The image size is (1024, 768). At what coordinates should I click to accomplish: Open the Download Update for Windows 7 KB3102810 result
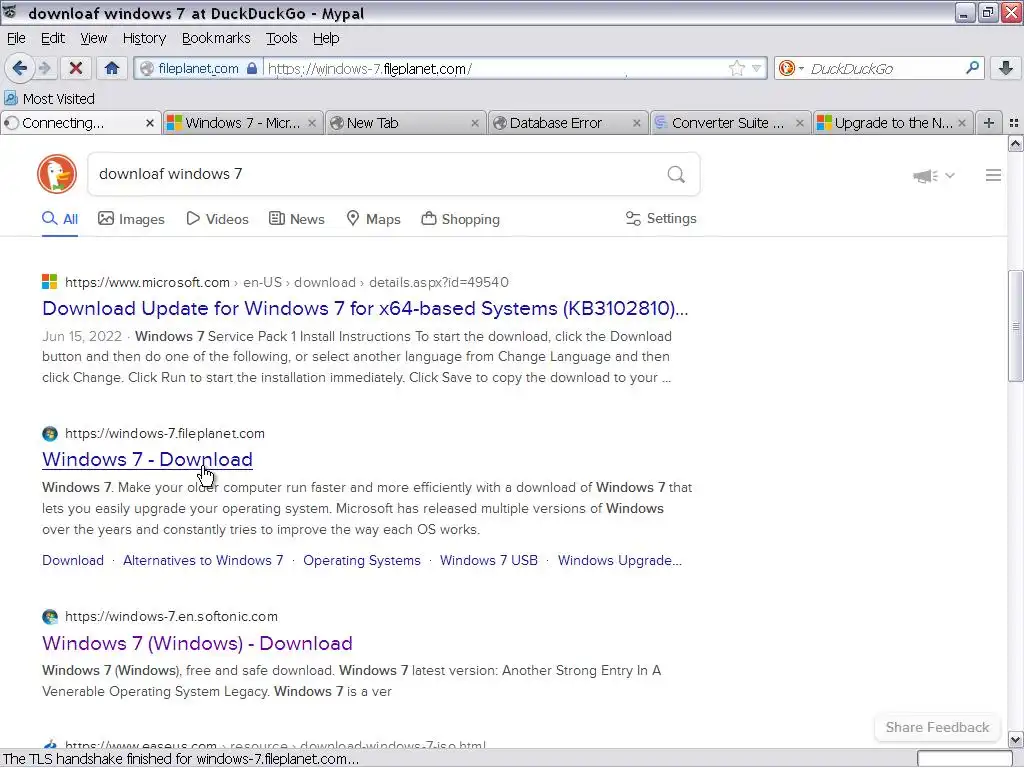(x=365, y=308)
